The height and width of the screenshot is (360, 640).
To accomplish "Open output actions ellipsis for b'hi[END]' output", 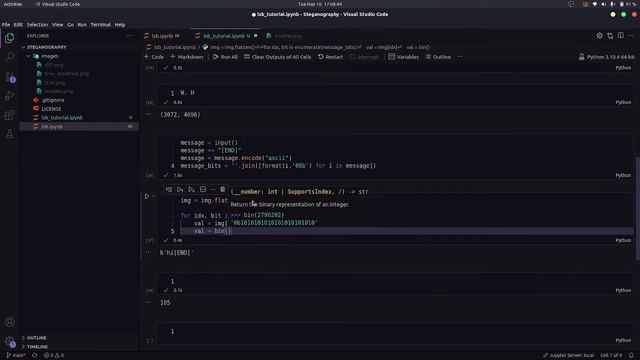I will (x=148, y=252).
